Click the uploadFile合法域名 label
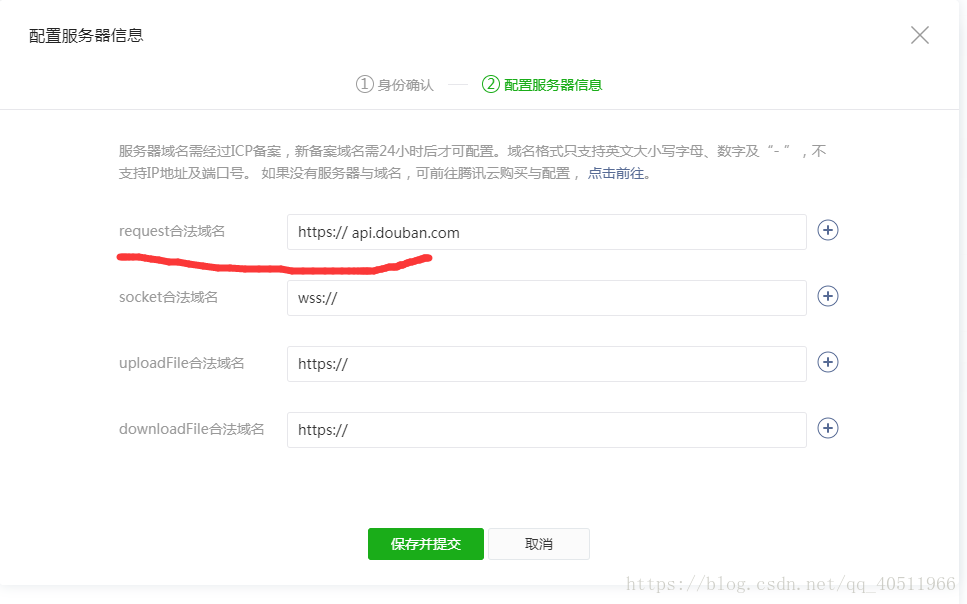The height and width of the screenshot is (604, 967). (181, 363)
